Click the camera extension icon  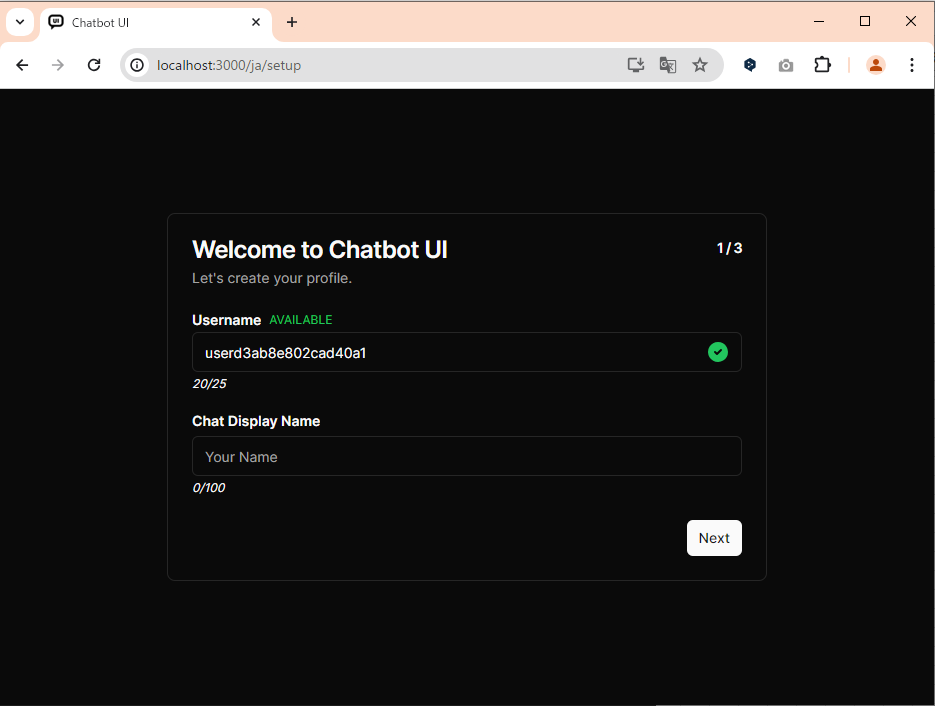click(x=786, y=64)
